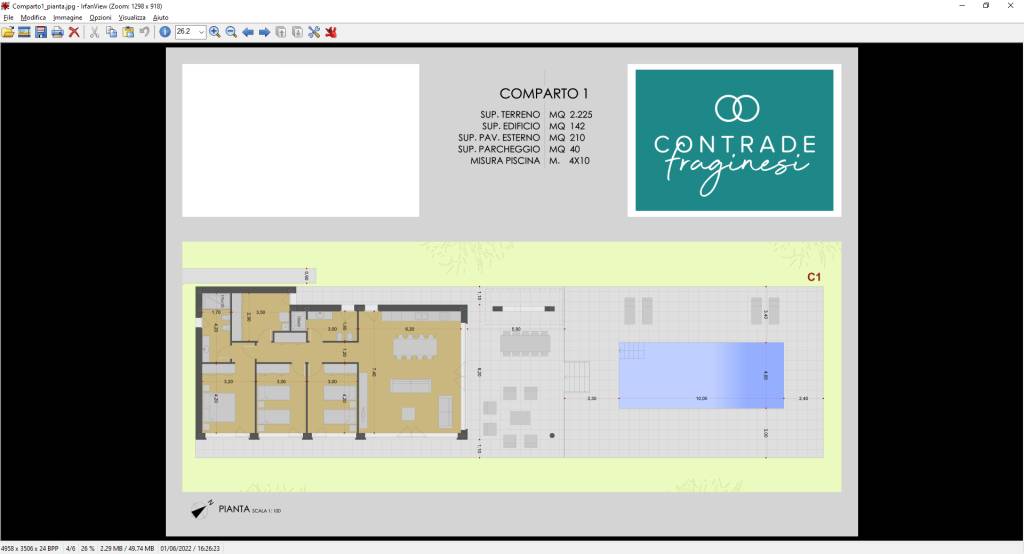
Task: Zoom in with magnifier plus icon
Action: 215,32
